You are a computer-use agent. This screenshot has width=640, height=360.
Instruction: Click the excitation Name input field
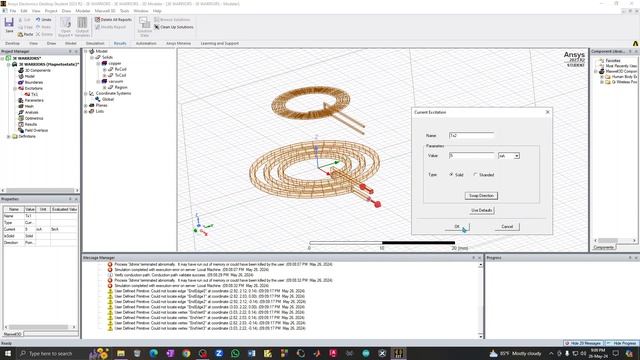coord(471,135)
